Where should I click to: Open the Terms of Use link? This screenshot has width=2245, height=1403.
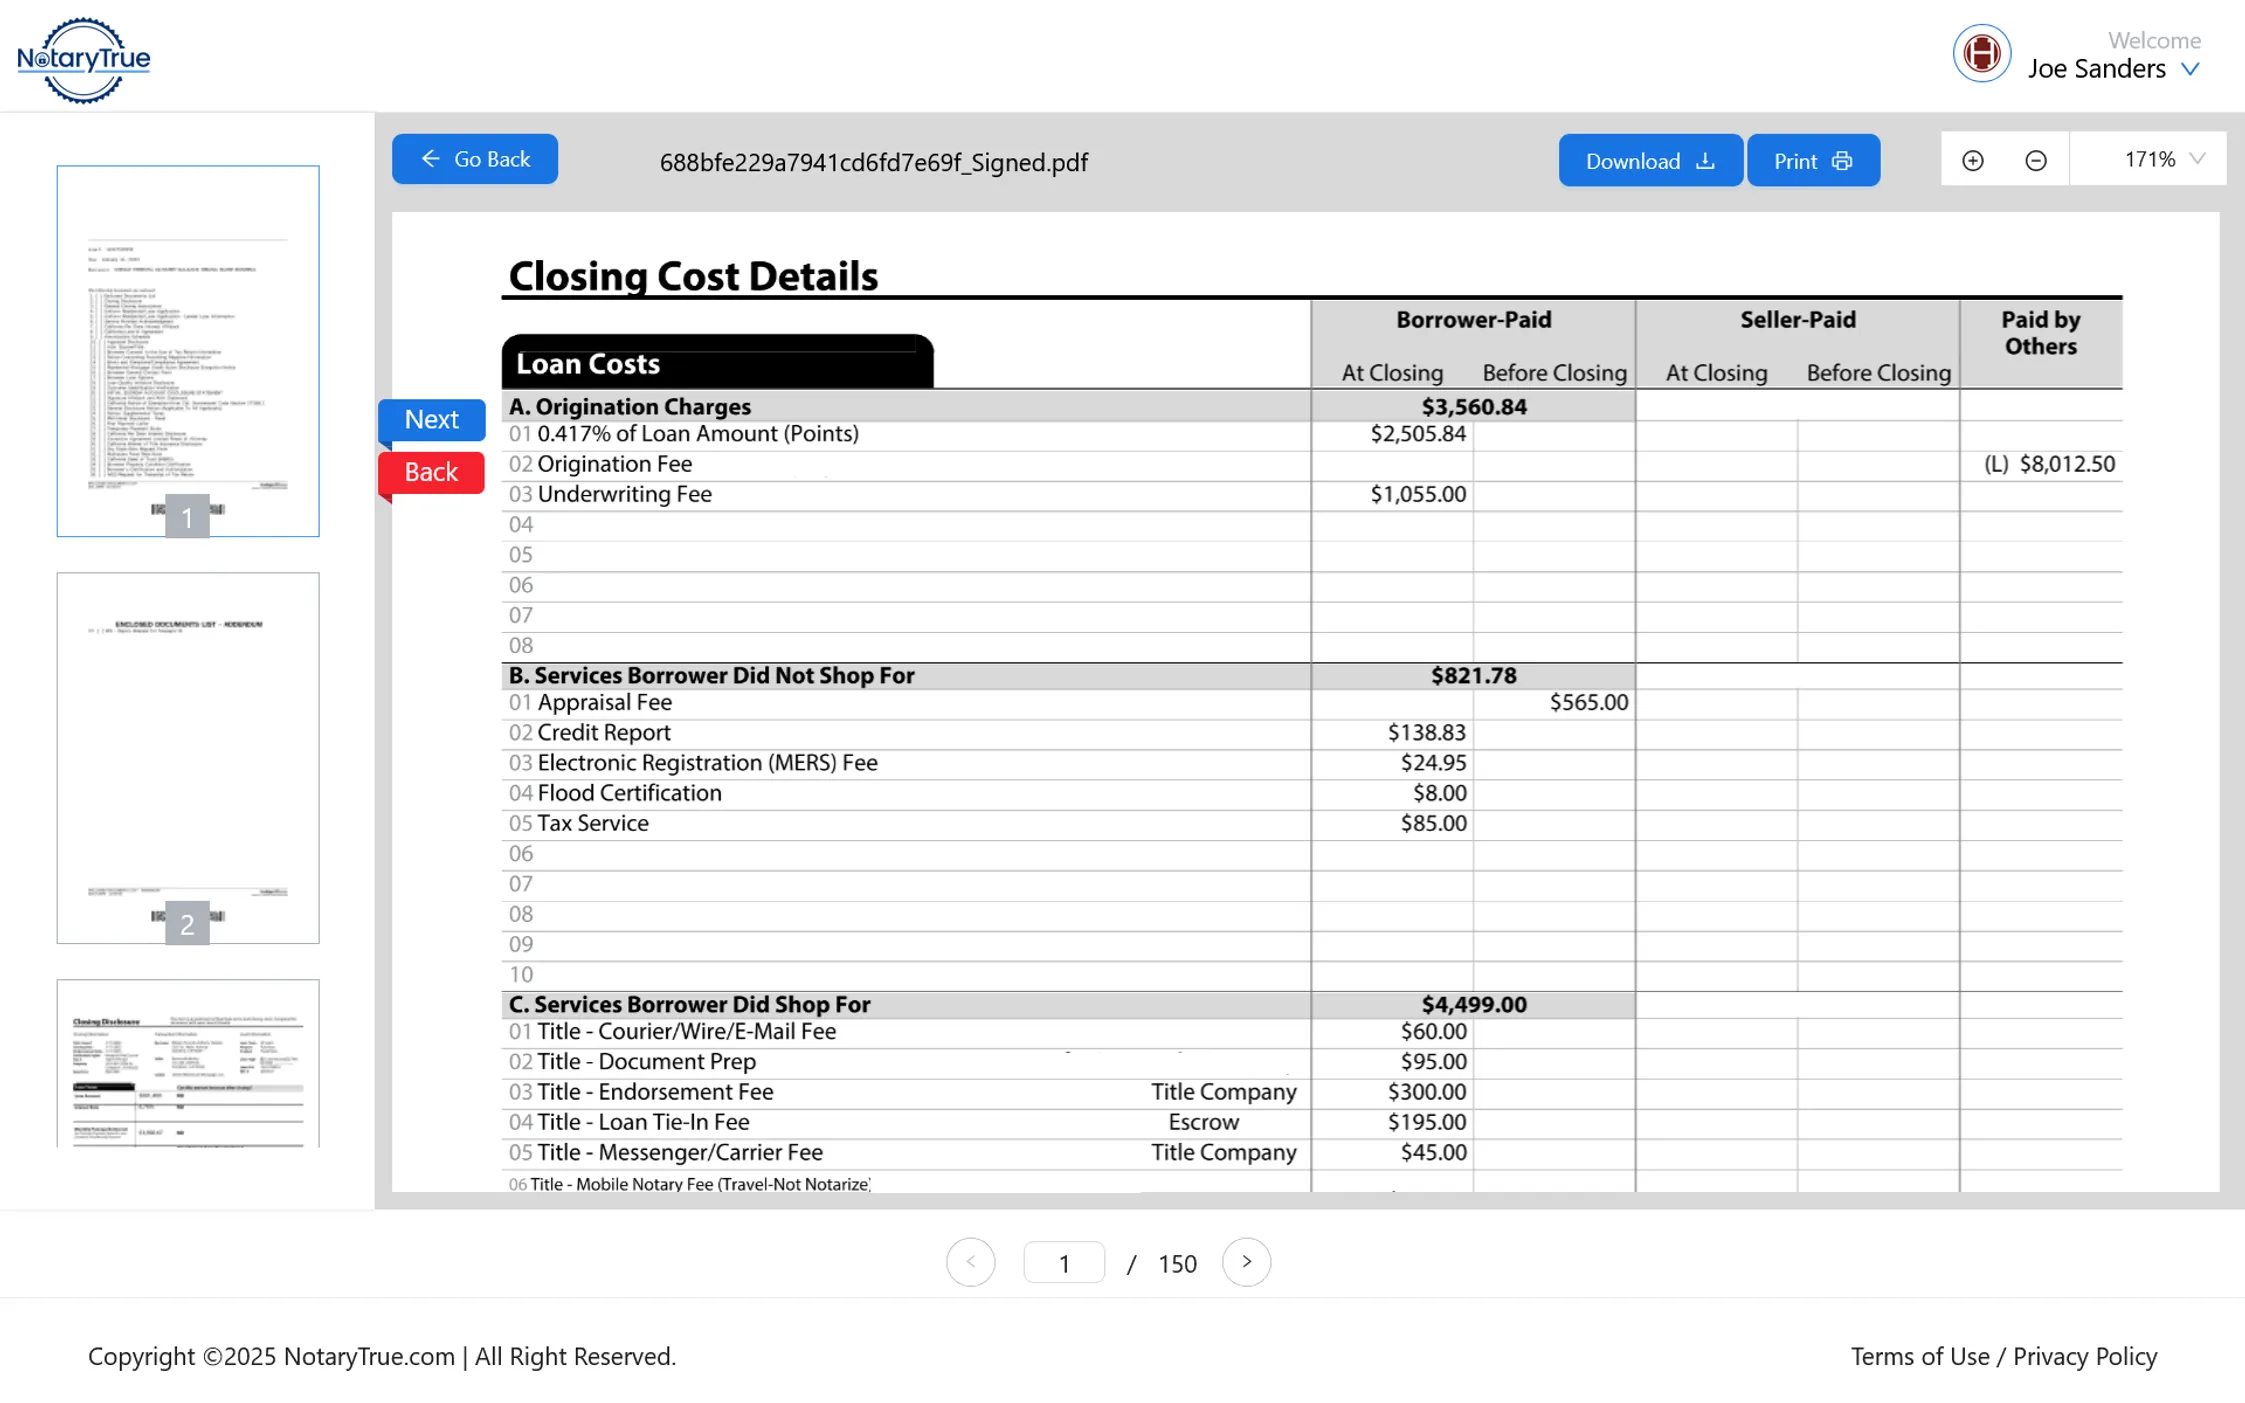tap(1922, 1356)
